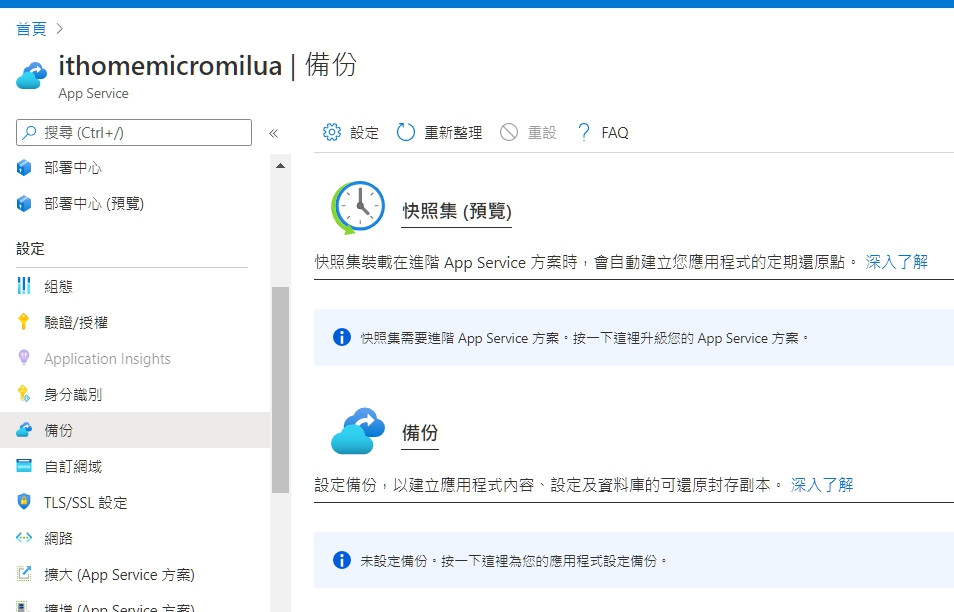Click the 部署中心 (預覽) cube icon
Image resolution: width=954 pixels, height=612 pixels.
[24, 203]
